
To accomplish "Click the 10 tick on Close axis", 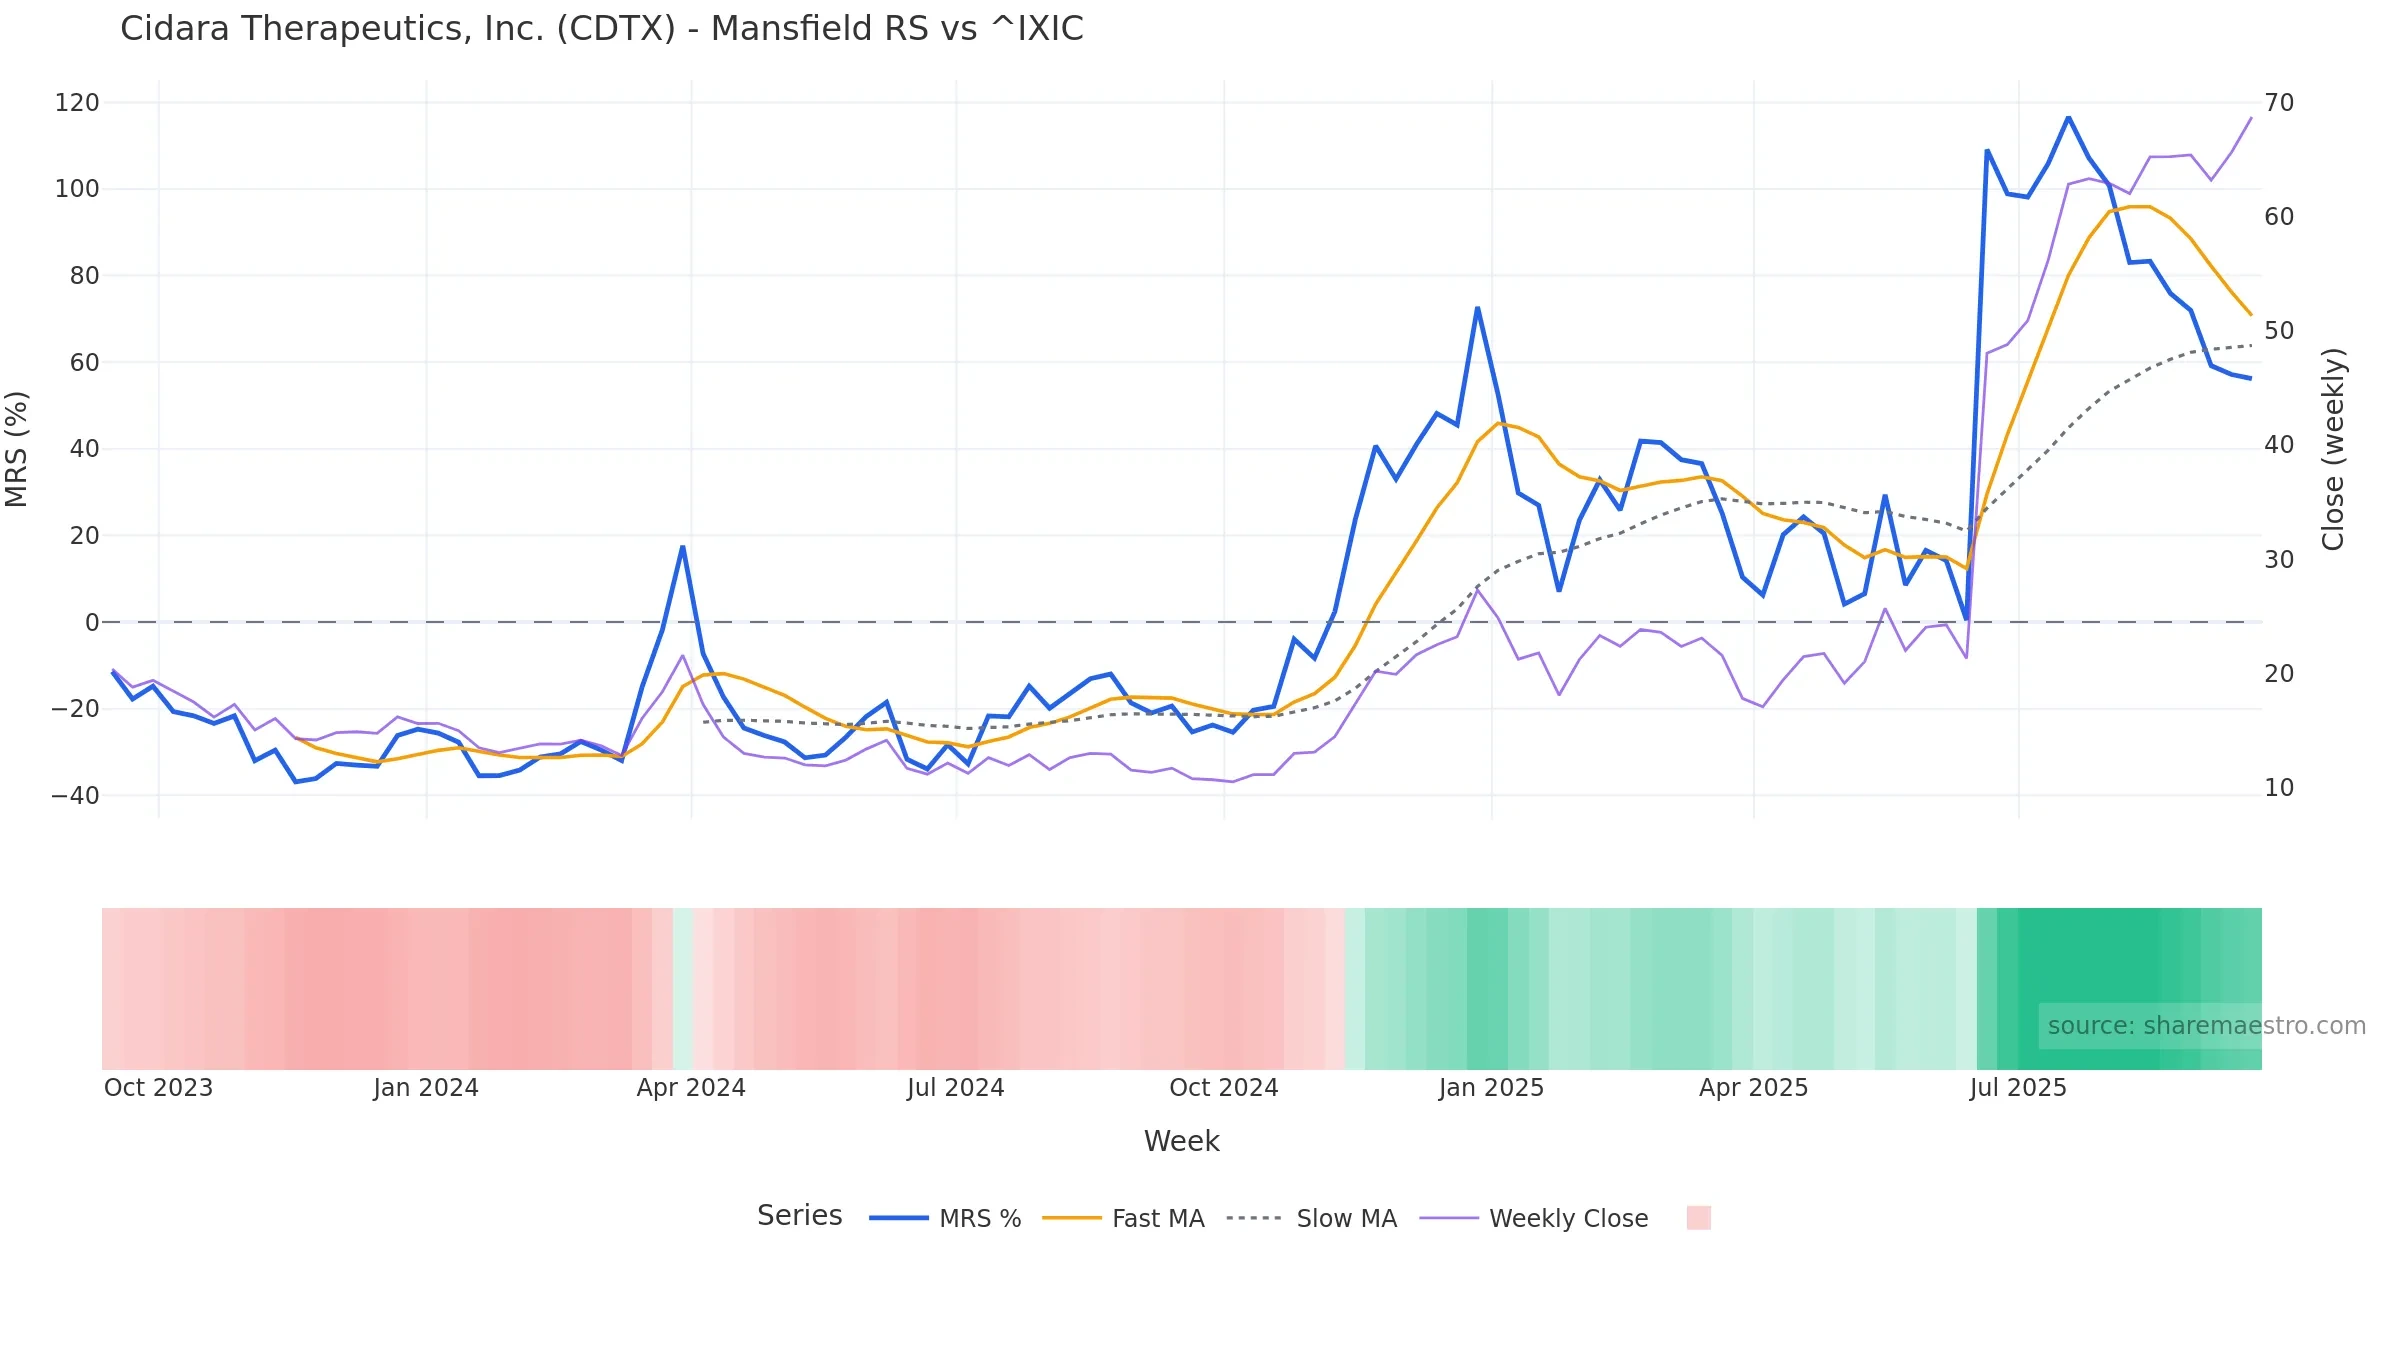I will coord(2279,788).
